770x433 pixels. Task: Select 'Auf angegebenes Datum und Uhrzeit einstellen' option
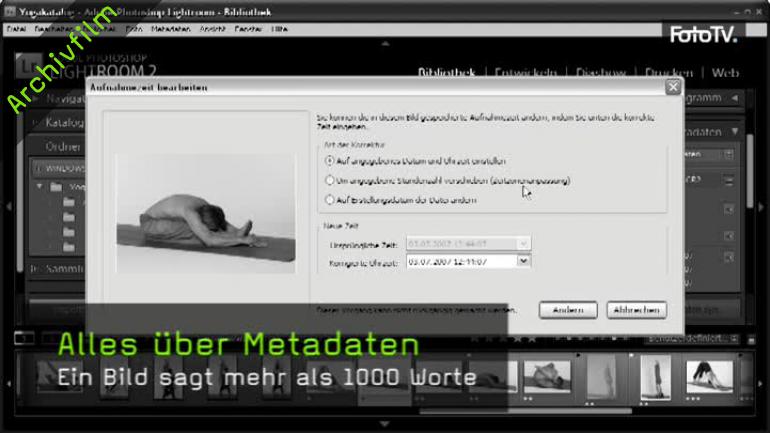click(x=330, y=161)
